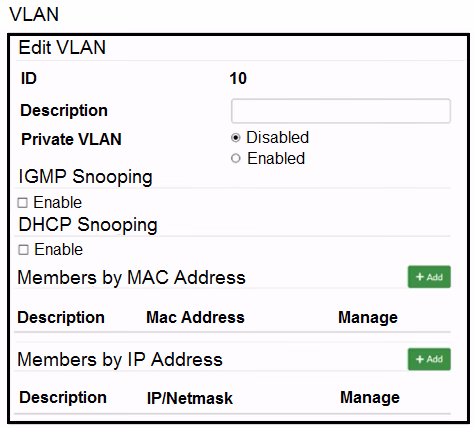Tick the DHCP Snooping Enable checkbox
The width and height of the screenshot is (474, 428).
tap(23, 250)
